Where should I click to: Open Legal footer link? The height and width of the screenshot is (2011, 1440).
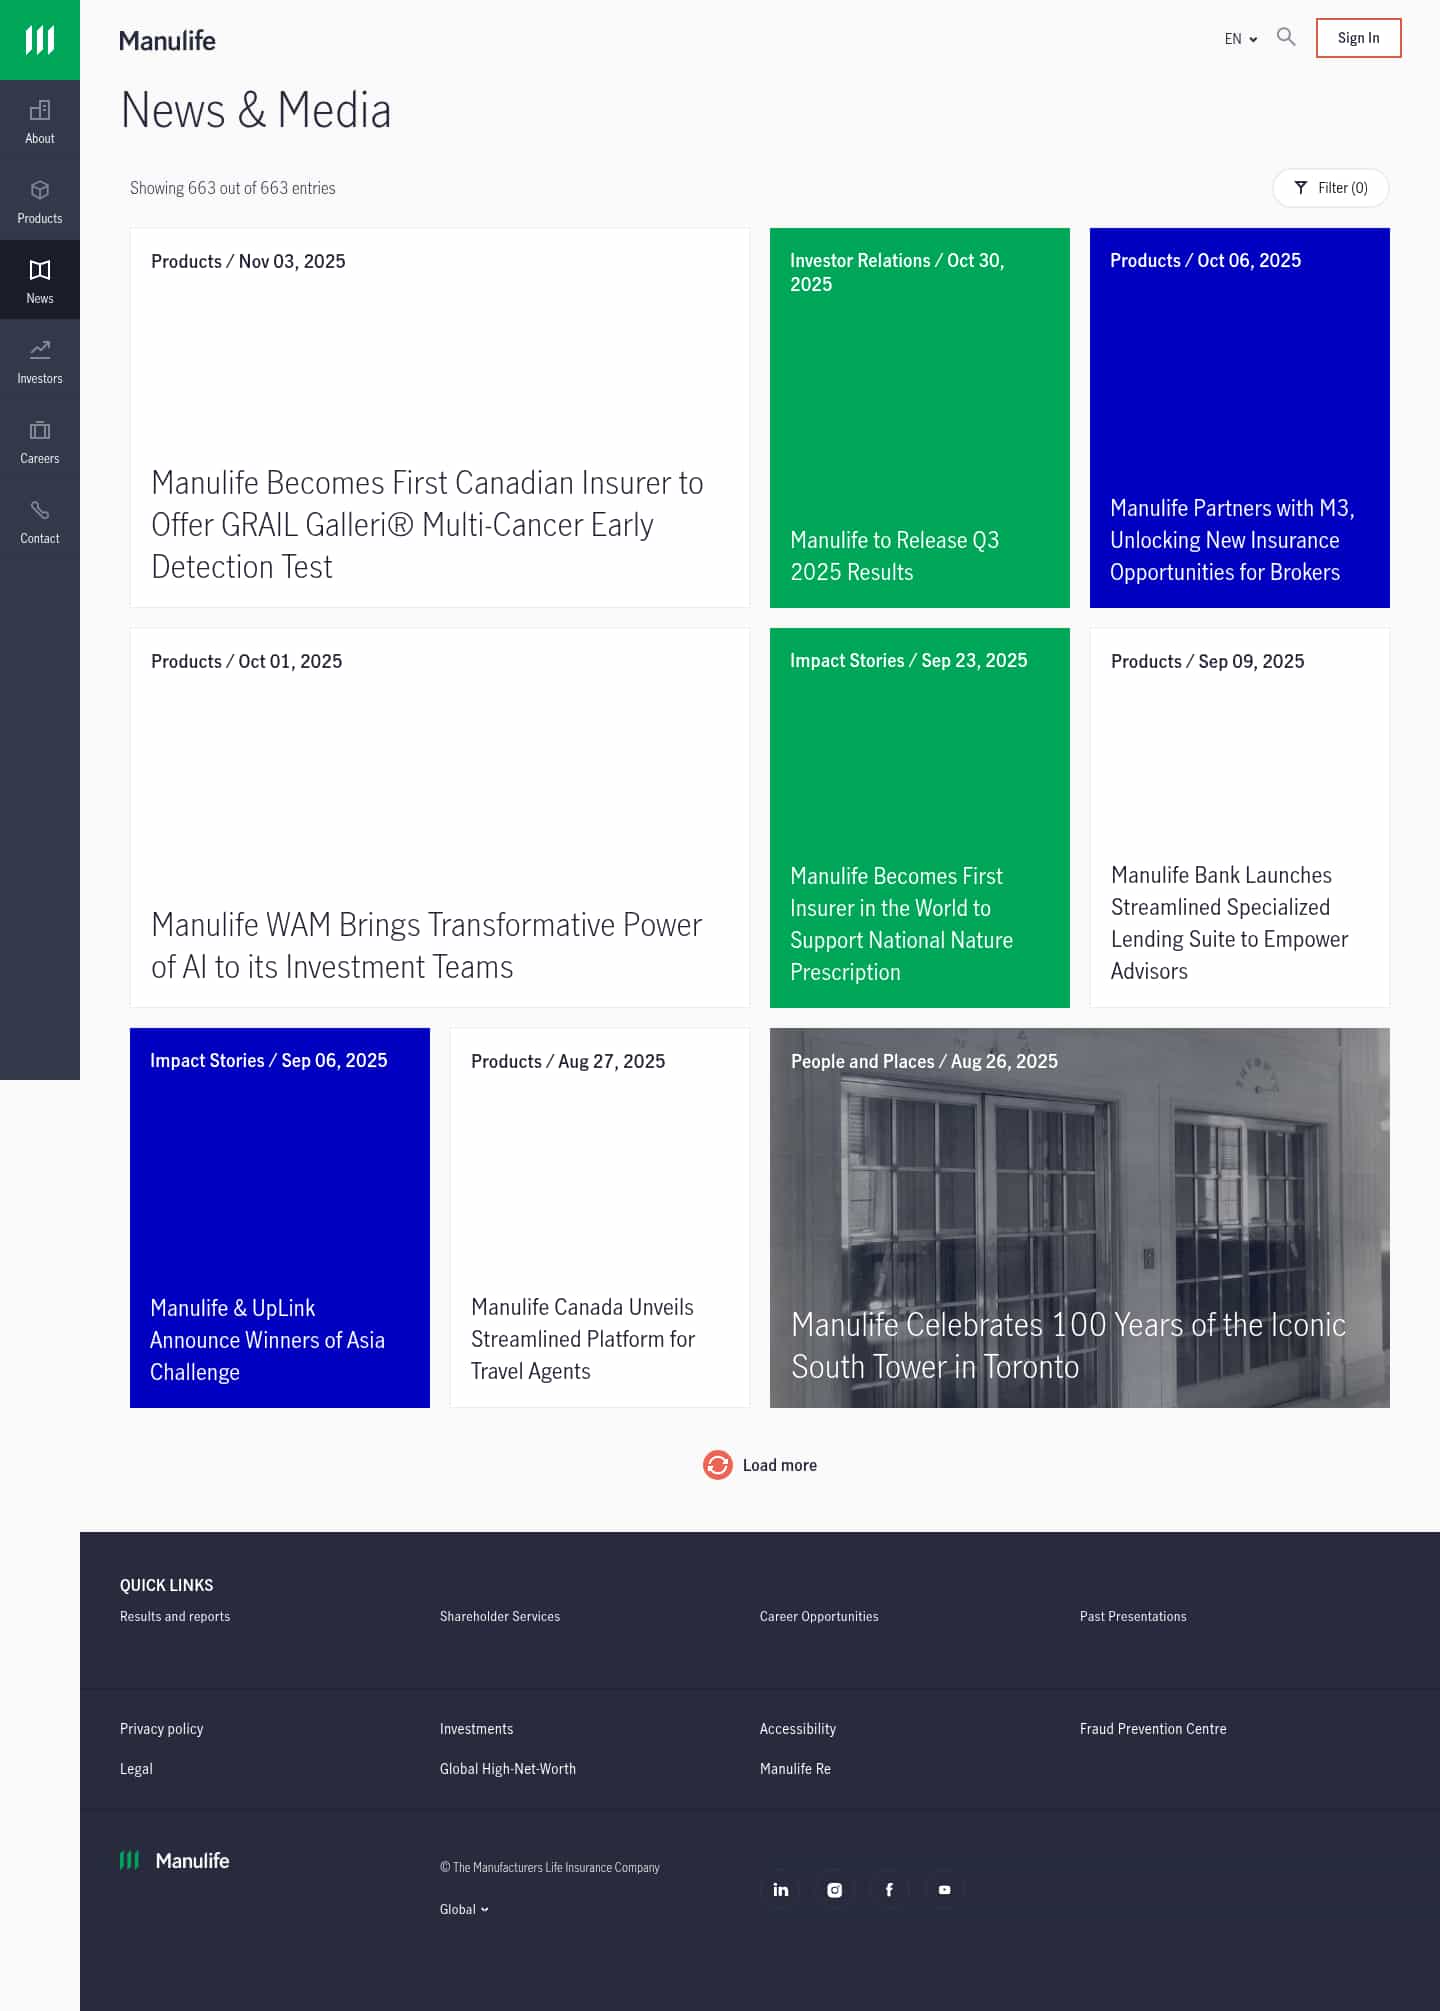click(136, 1769)
